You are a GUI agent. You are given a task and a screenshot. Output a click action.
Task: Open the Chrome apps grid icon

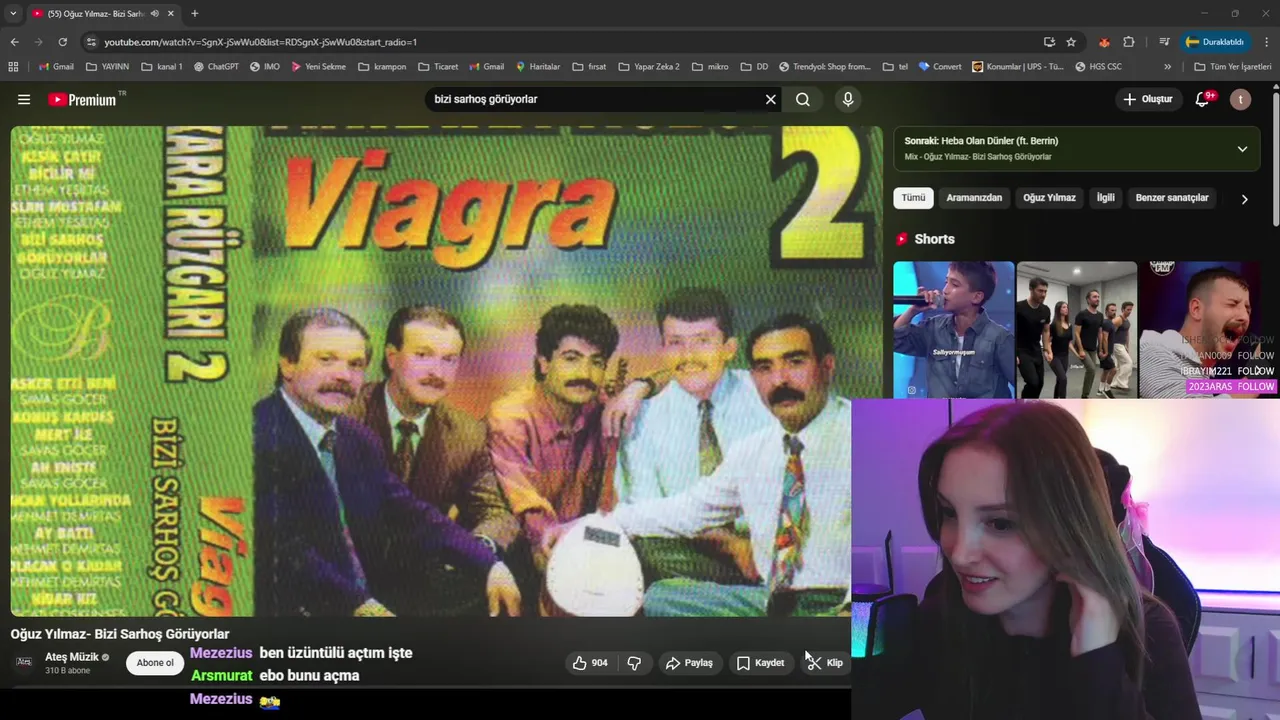coord(13,67)
